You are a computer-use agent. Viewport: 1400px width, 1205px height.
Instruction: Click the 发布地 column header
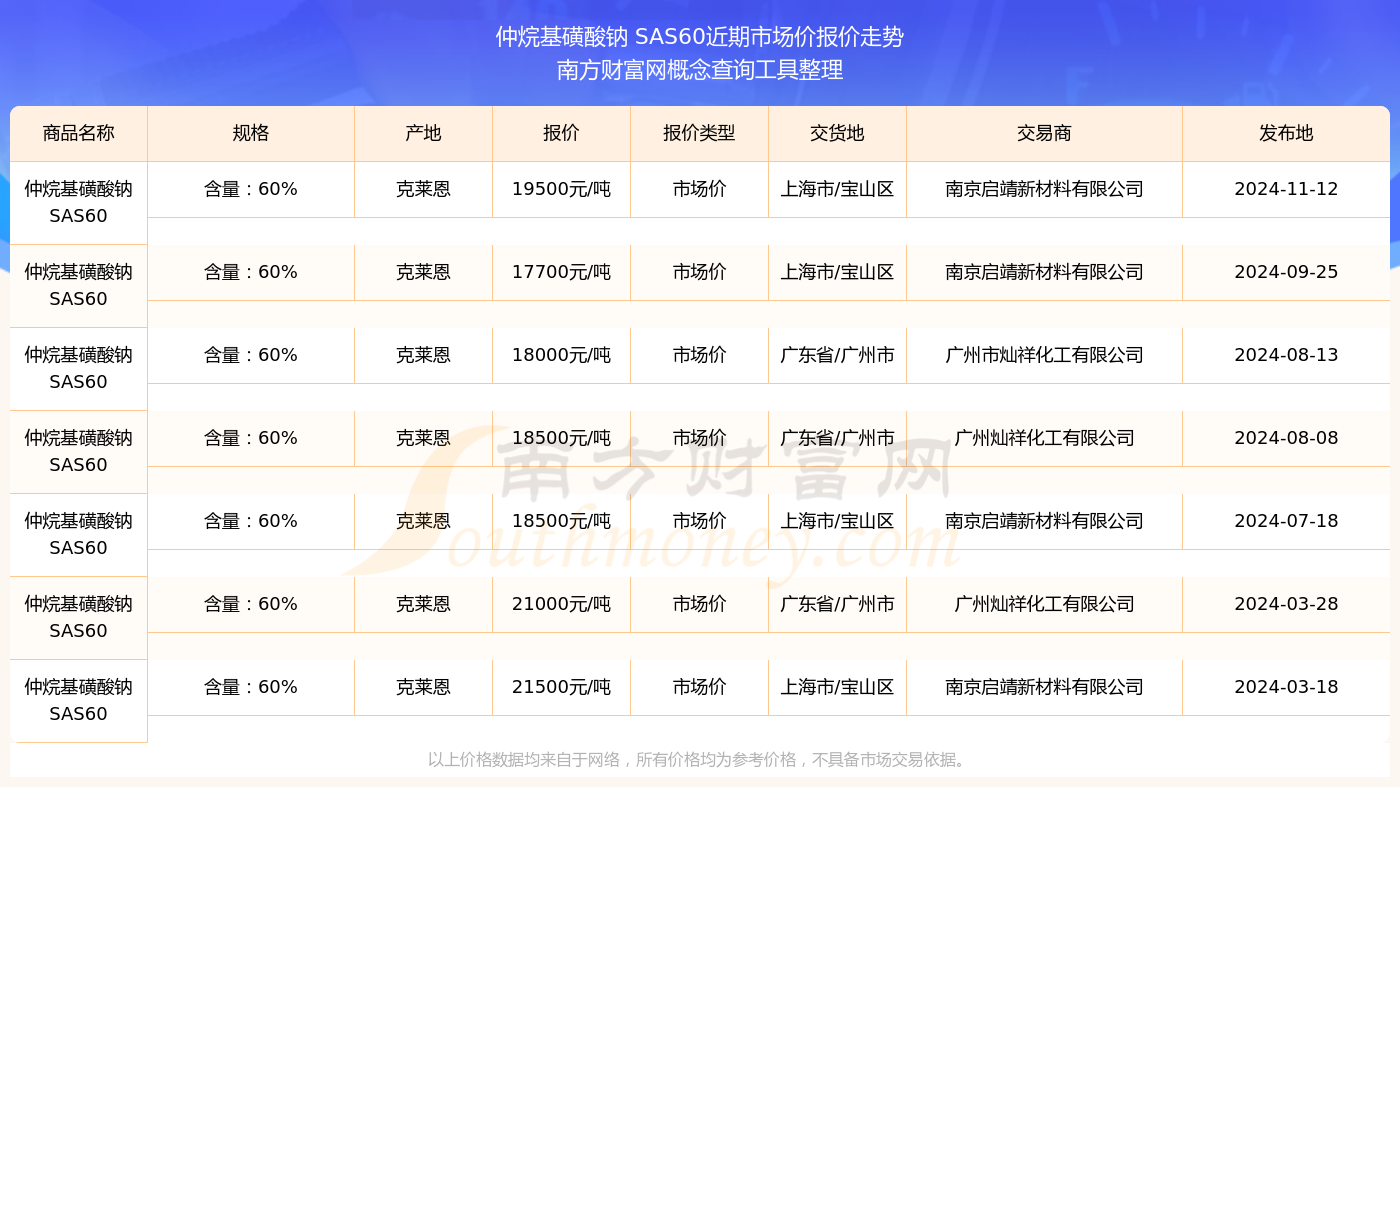(x=1286, y=134)
